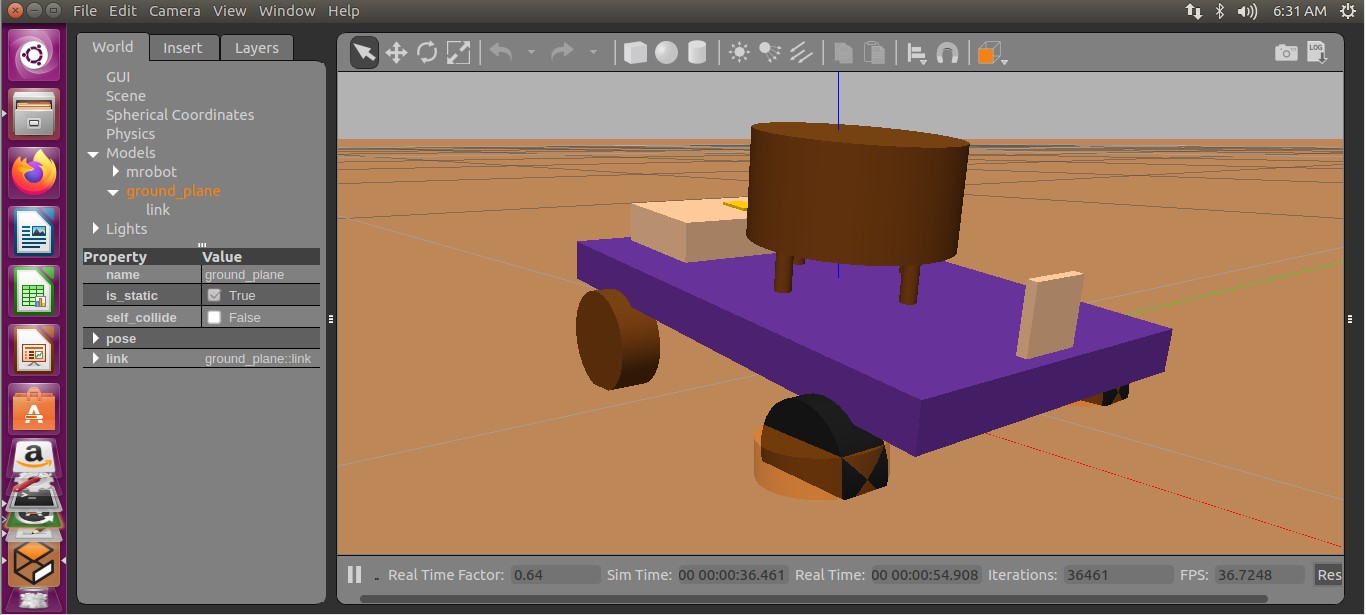Insert a sphere shape

(x=666, y=53)
